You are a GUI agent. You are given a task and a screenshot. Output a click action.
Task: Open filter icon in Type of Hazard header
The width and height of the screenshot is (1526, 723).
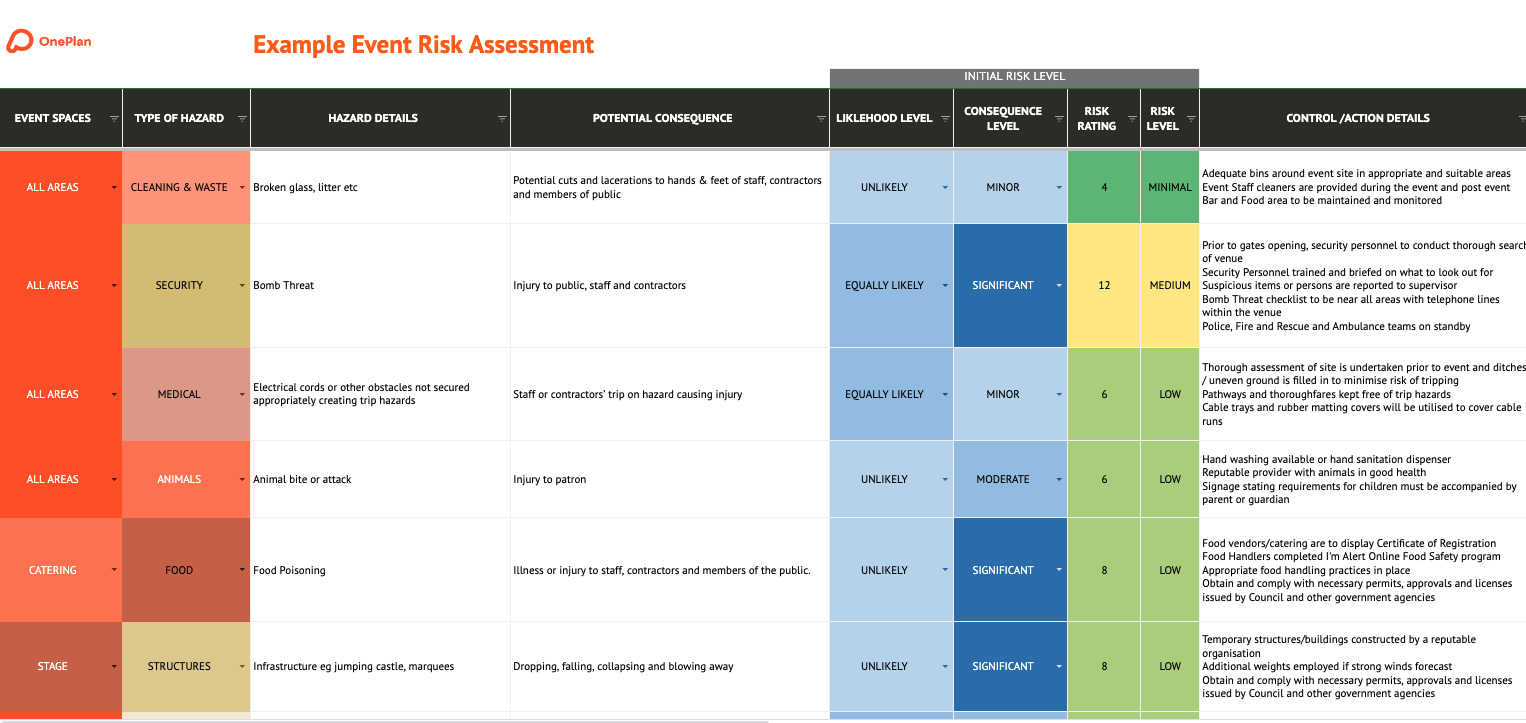pyautogui.click(x=242, y=118)
